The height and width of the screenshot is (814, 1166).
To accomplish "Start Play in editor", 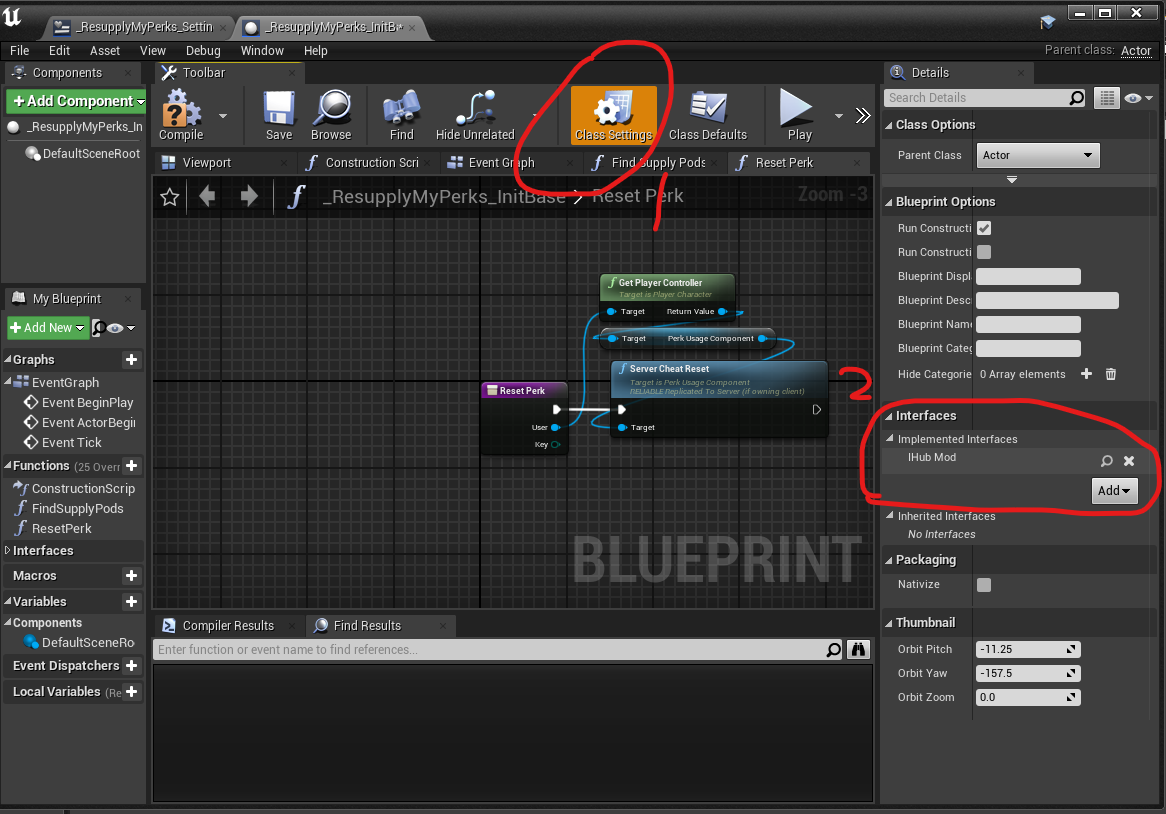I will click(799, 115).
